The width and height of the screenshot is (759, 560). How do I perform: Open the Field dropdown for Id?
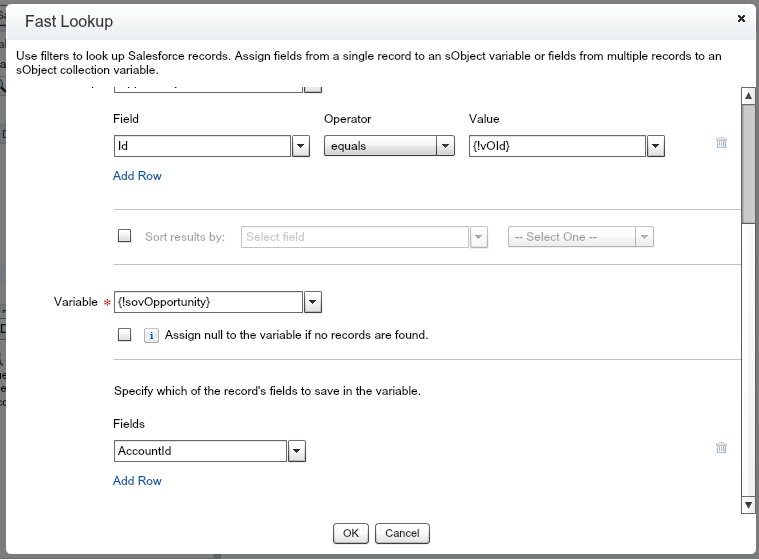[300, 146]
